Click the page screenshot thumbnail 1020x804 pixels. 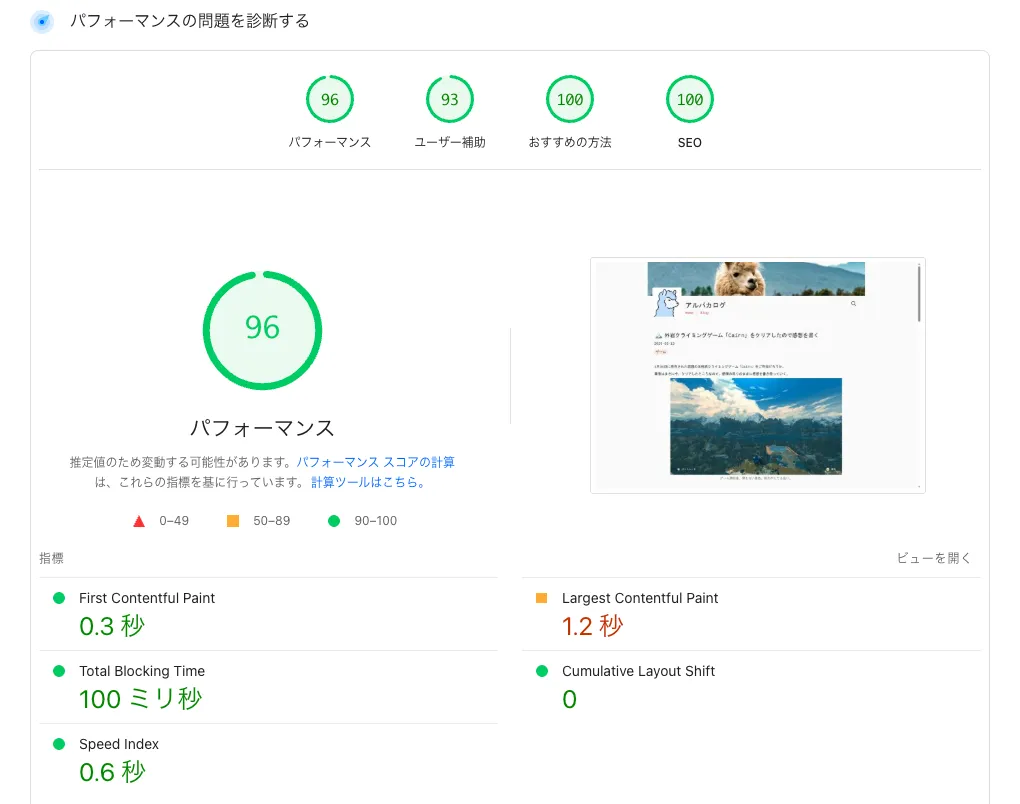(x=758, y=375)
